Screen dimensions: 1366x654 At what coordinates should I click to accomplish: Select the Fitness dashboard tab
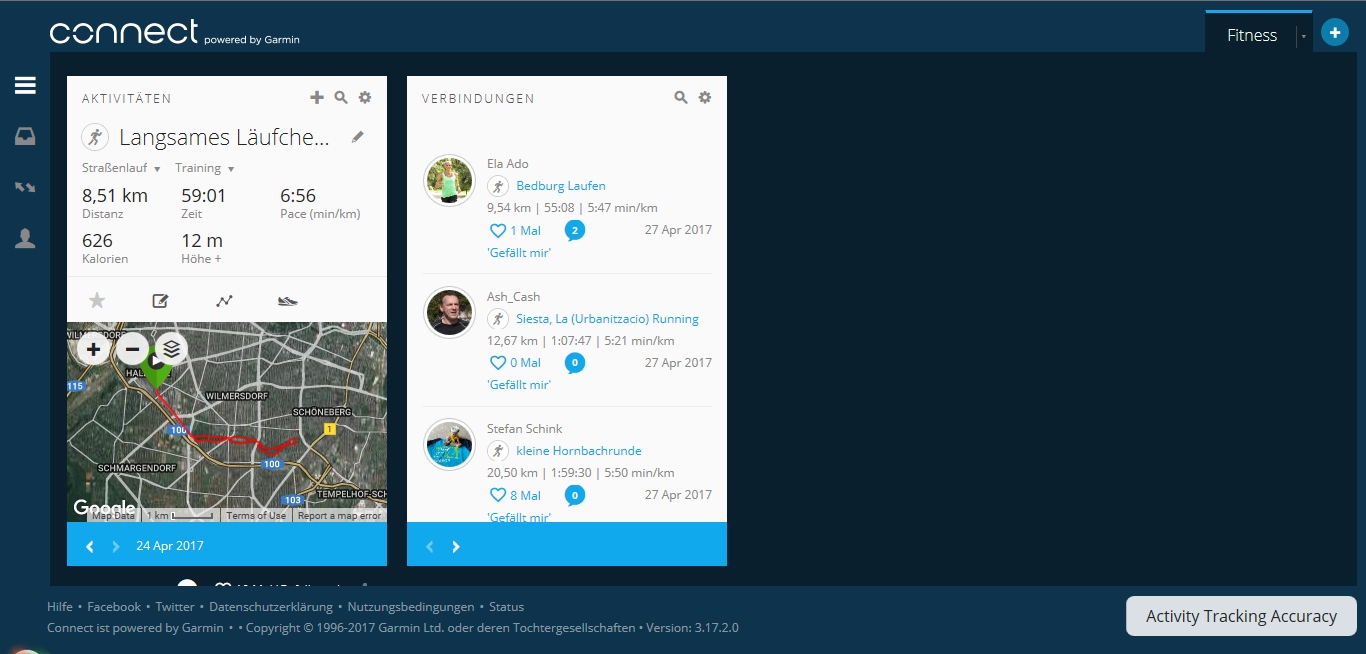(x=1252, y=35)
